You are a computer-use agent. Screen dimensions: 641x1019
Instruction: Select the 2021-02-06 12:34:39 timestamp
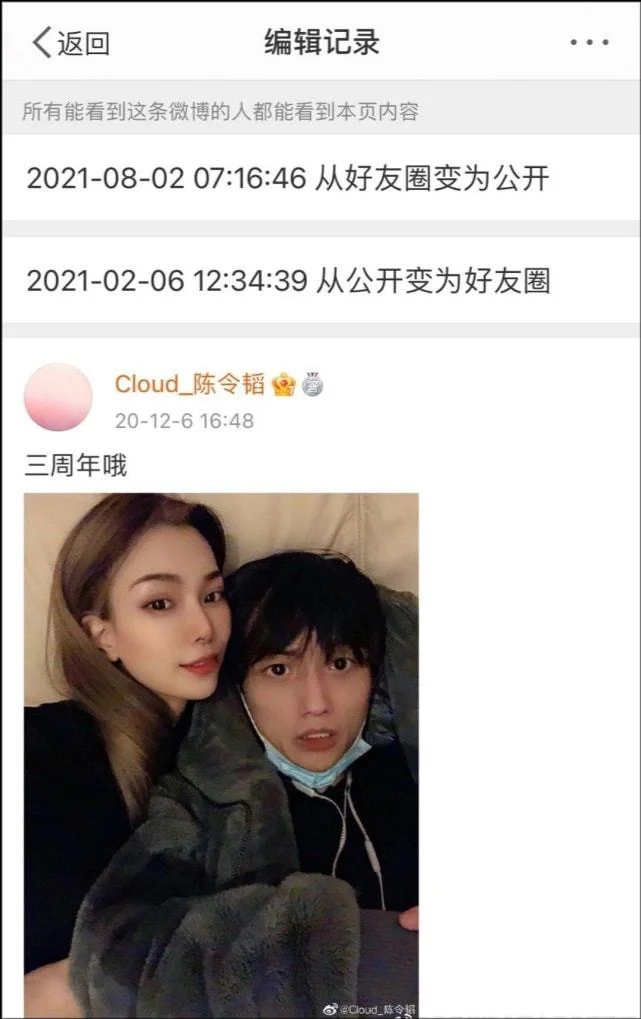point(166,281)
